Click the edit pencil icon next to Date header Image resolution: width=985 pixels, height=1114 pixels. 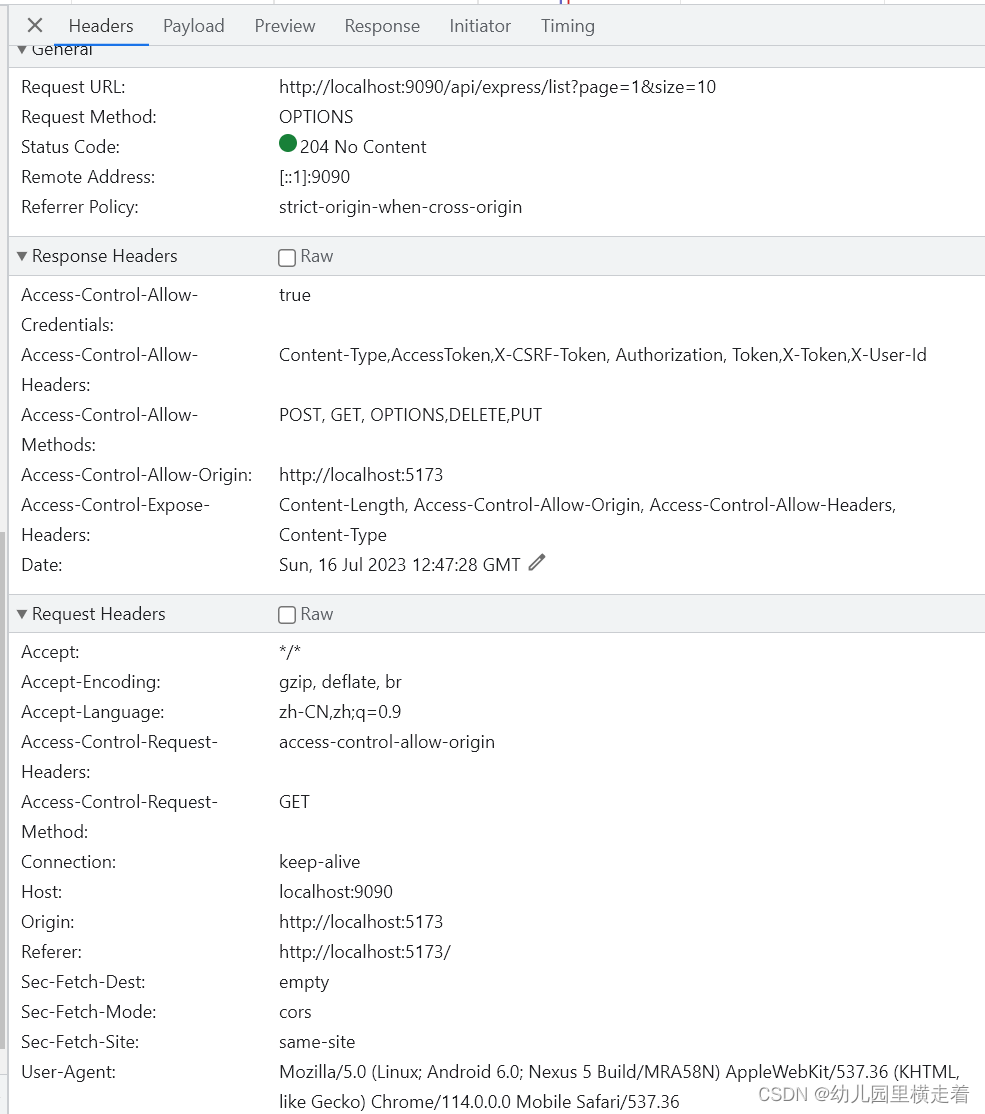(x=537, y=563)
